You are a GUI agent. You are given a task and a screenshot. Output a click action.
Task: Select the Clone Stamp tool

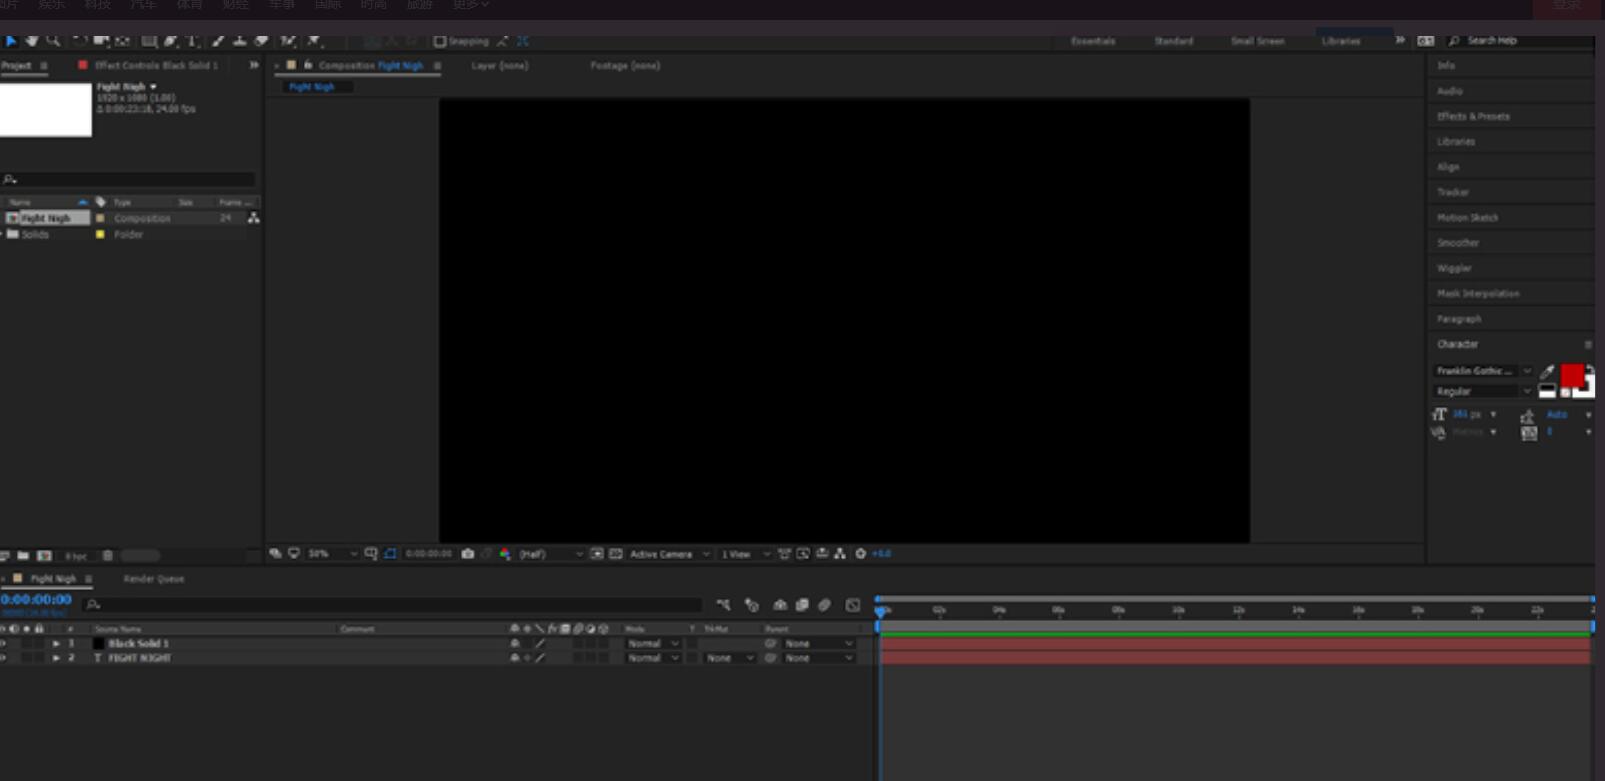tap(240, 41)
